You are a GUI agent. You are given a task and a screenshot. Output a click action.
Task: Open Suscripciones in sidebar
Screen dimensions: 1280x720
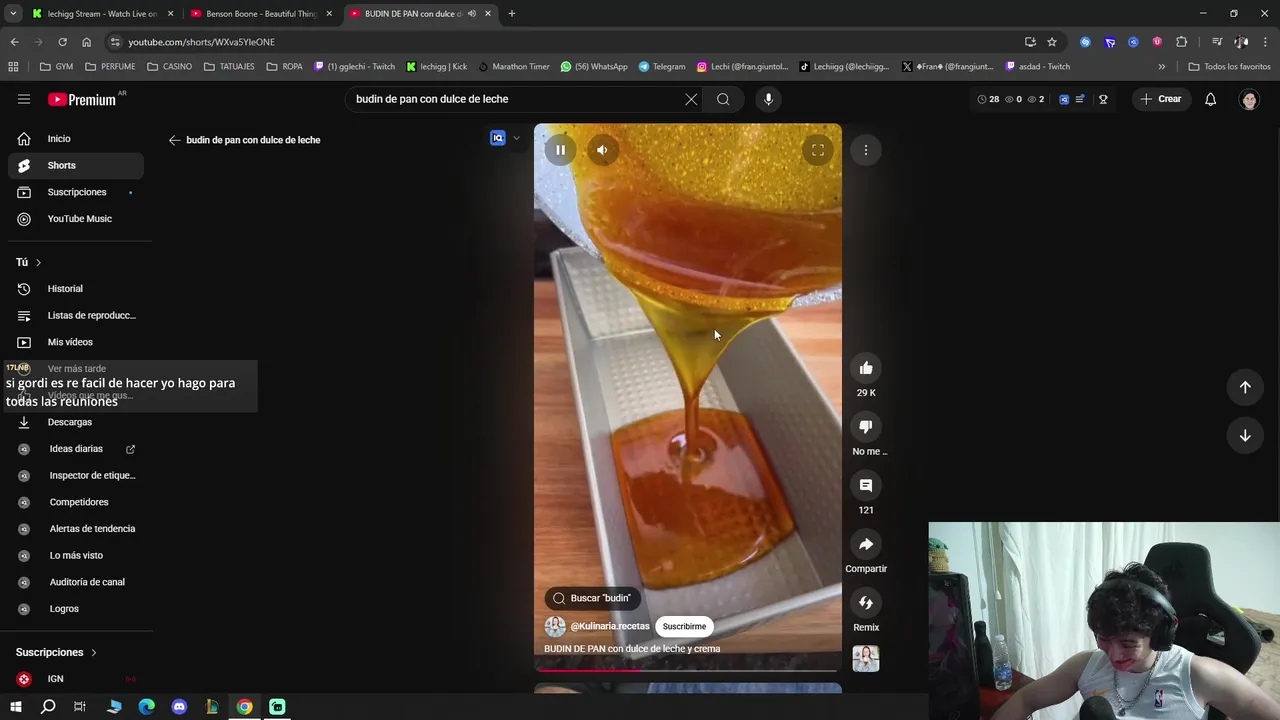tap(76, 192)
